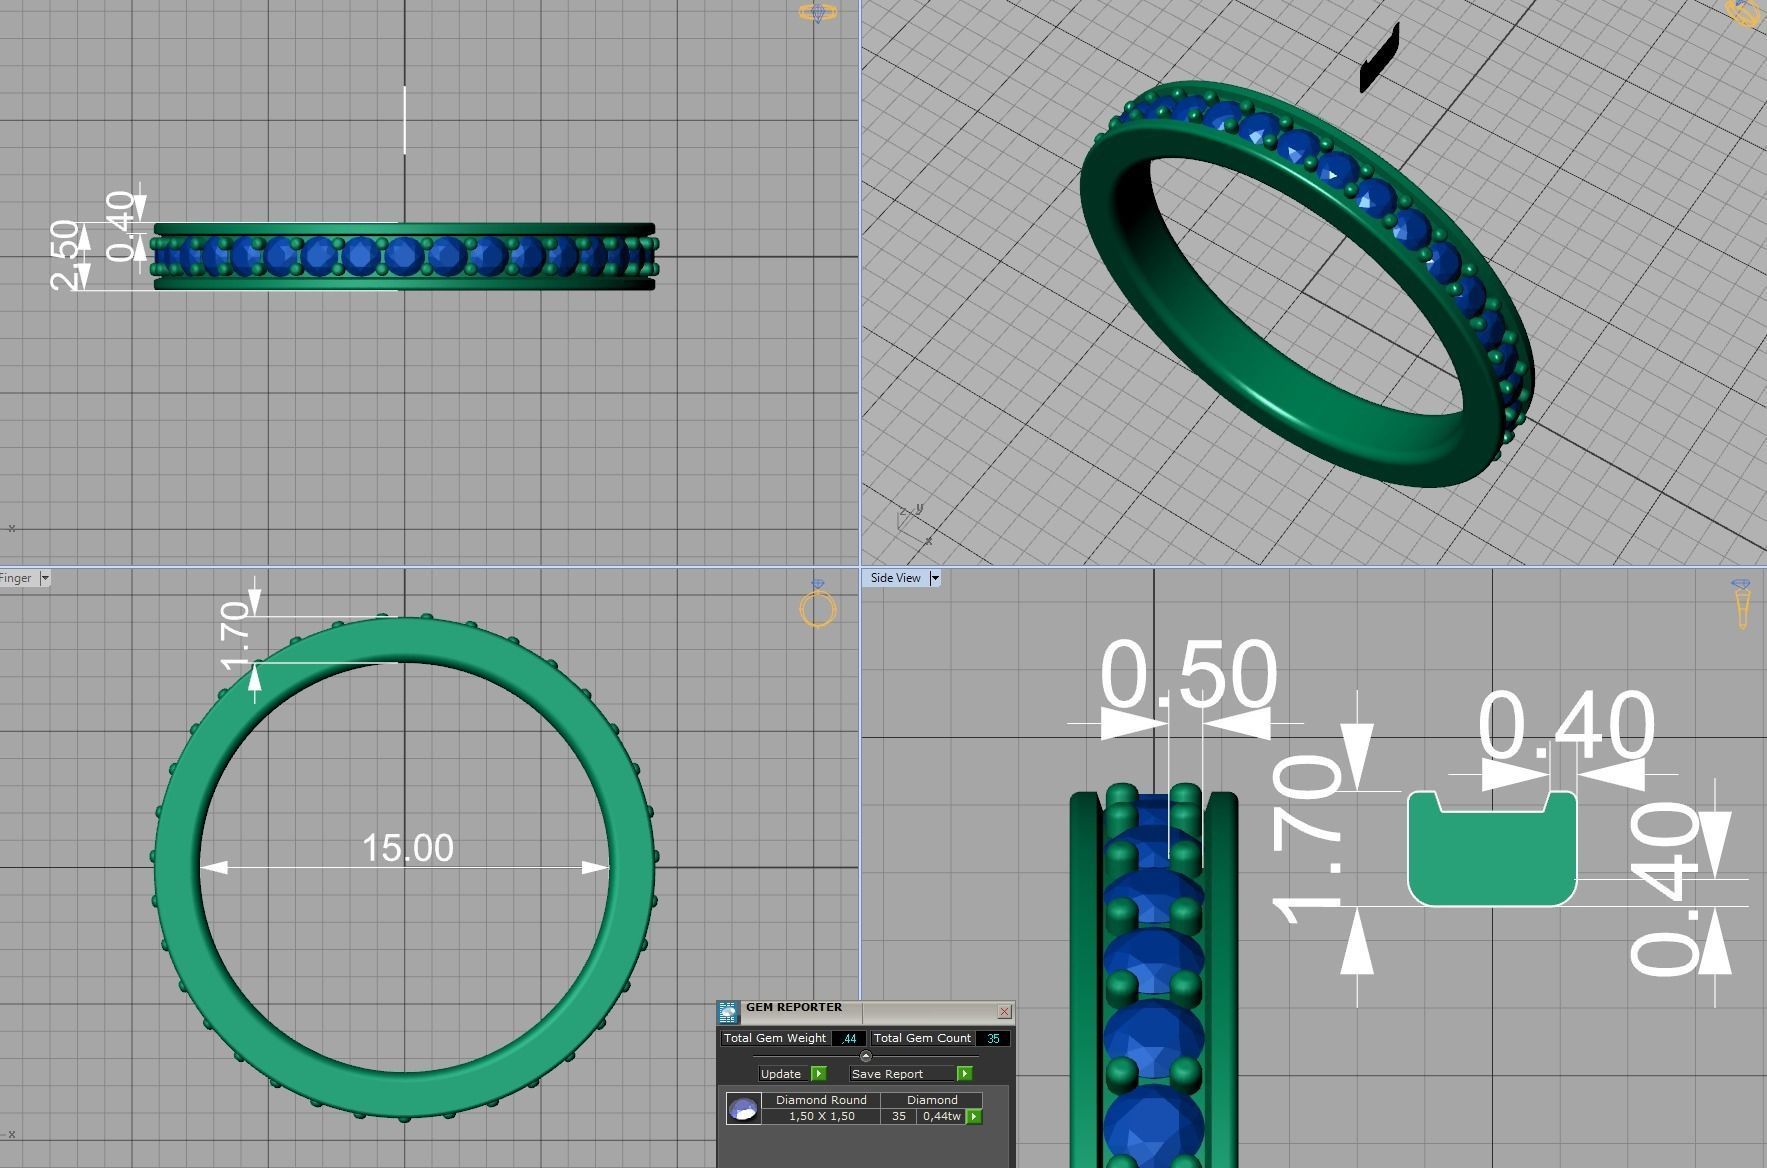
Task: Click the 'Update' text label
Action: pyautogui.click(x=781, y=1073)
